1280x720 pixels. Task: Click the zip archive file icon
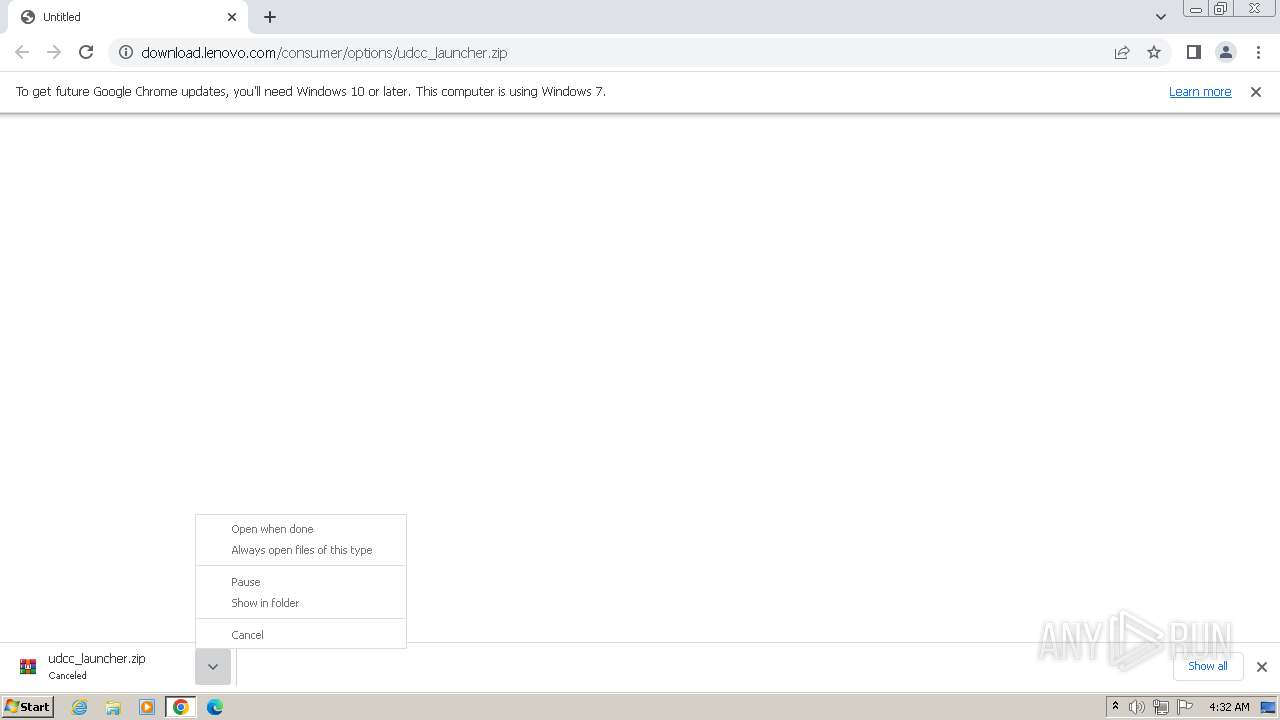click(28, 667)
